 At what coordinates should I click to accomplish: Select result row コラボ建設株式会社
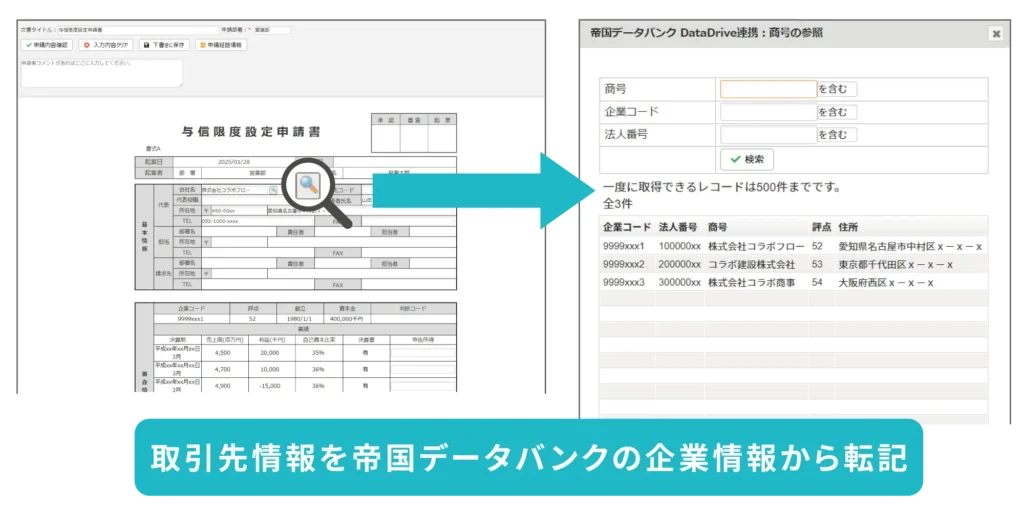793,264
